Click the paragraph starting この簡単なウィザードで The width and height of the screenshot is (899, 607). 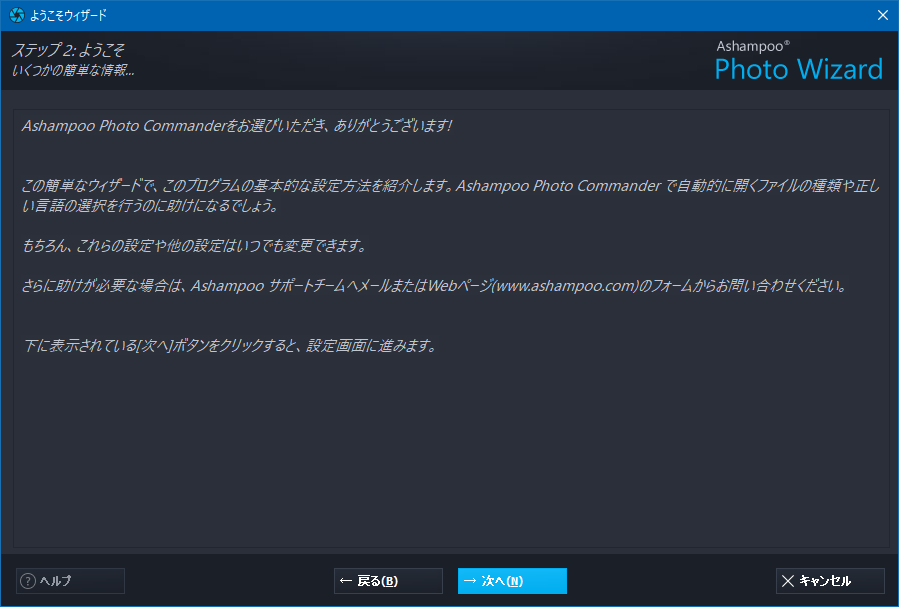click(451, 195)
